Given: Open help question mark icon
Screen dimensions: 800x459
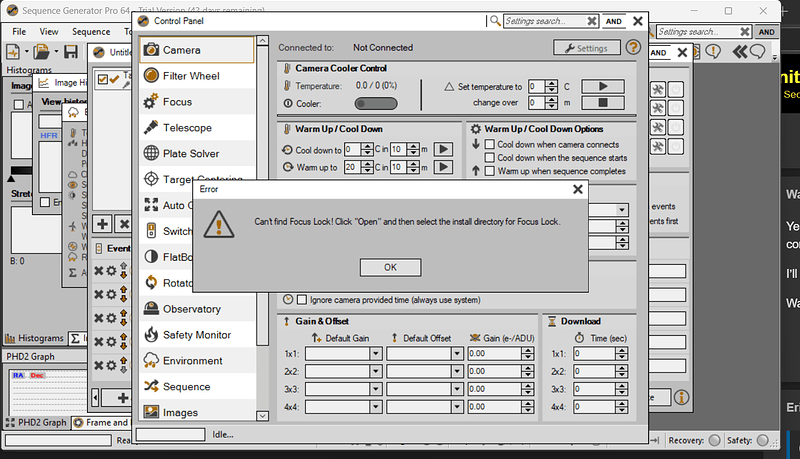Looking at the screenshot, I should (633, 47).
